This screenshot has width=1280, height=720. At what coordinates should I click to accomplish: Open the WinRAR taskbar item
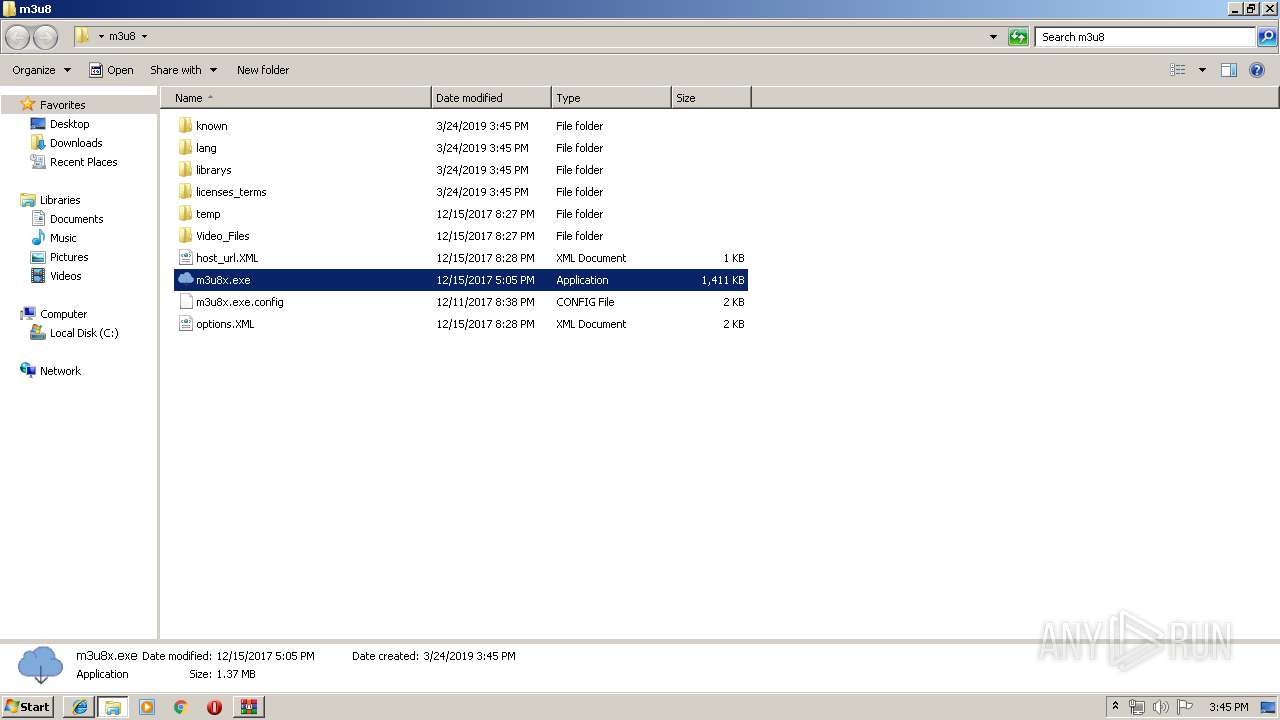pos(248,707)
